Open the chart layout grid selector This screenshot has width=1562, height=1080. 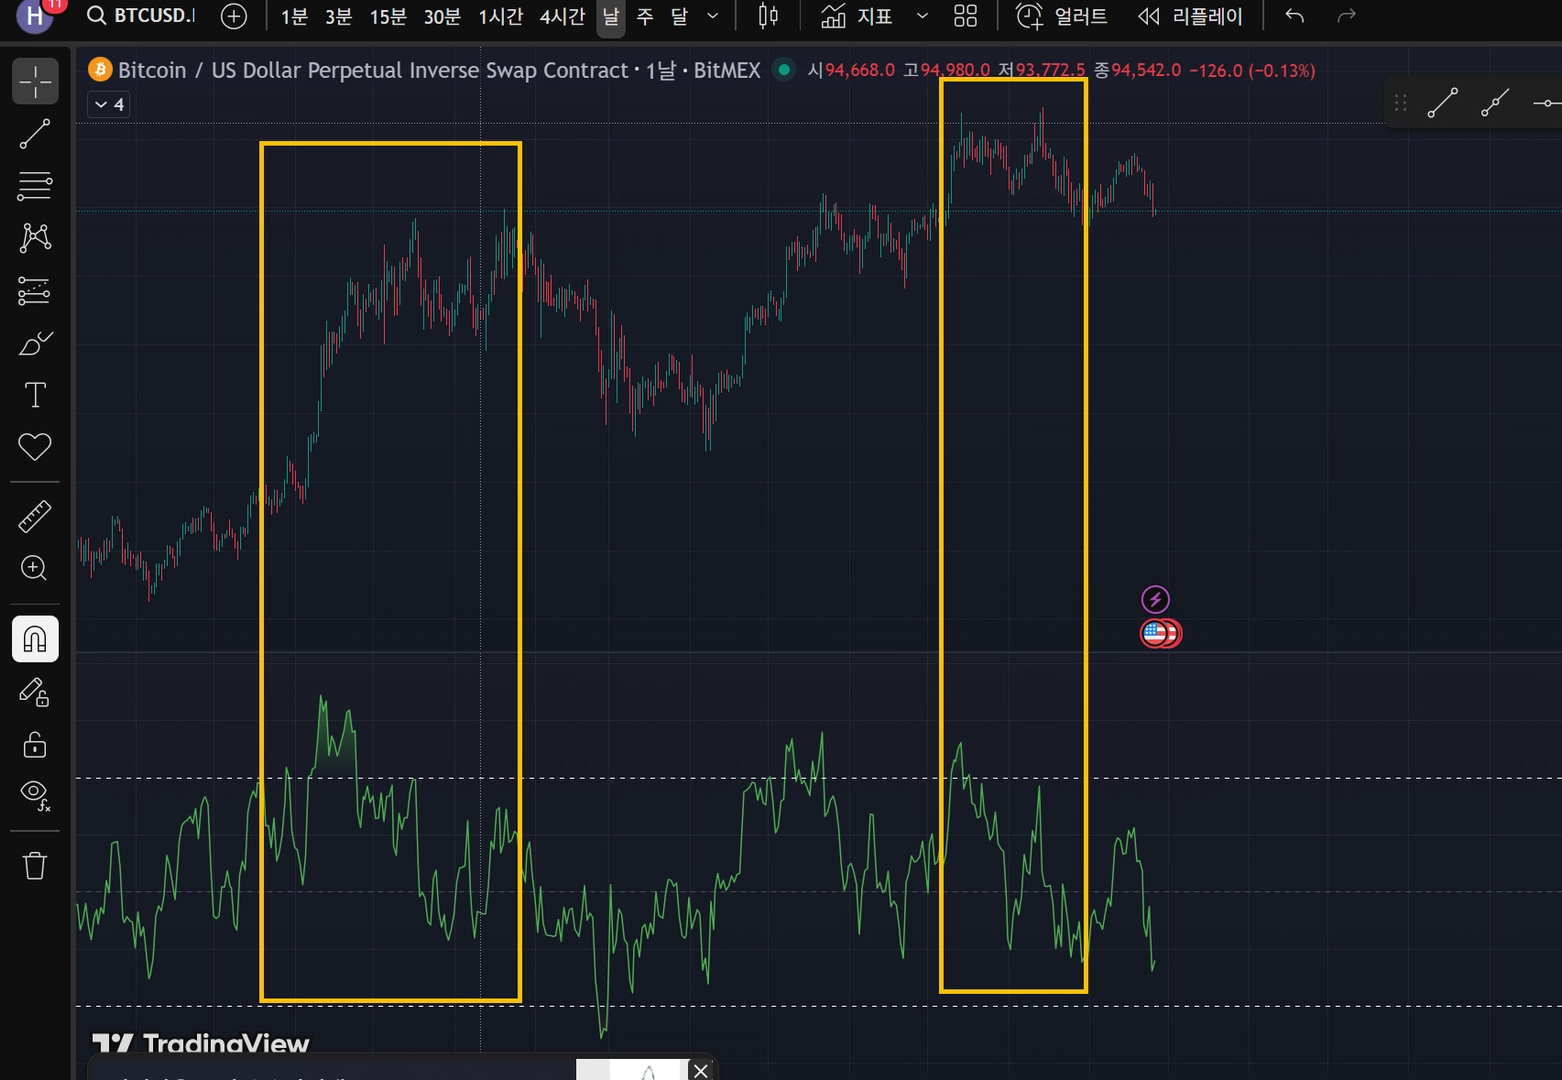tap(965, 16)
